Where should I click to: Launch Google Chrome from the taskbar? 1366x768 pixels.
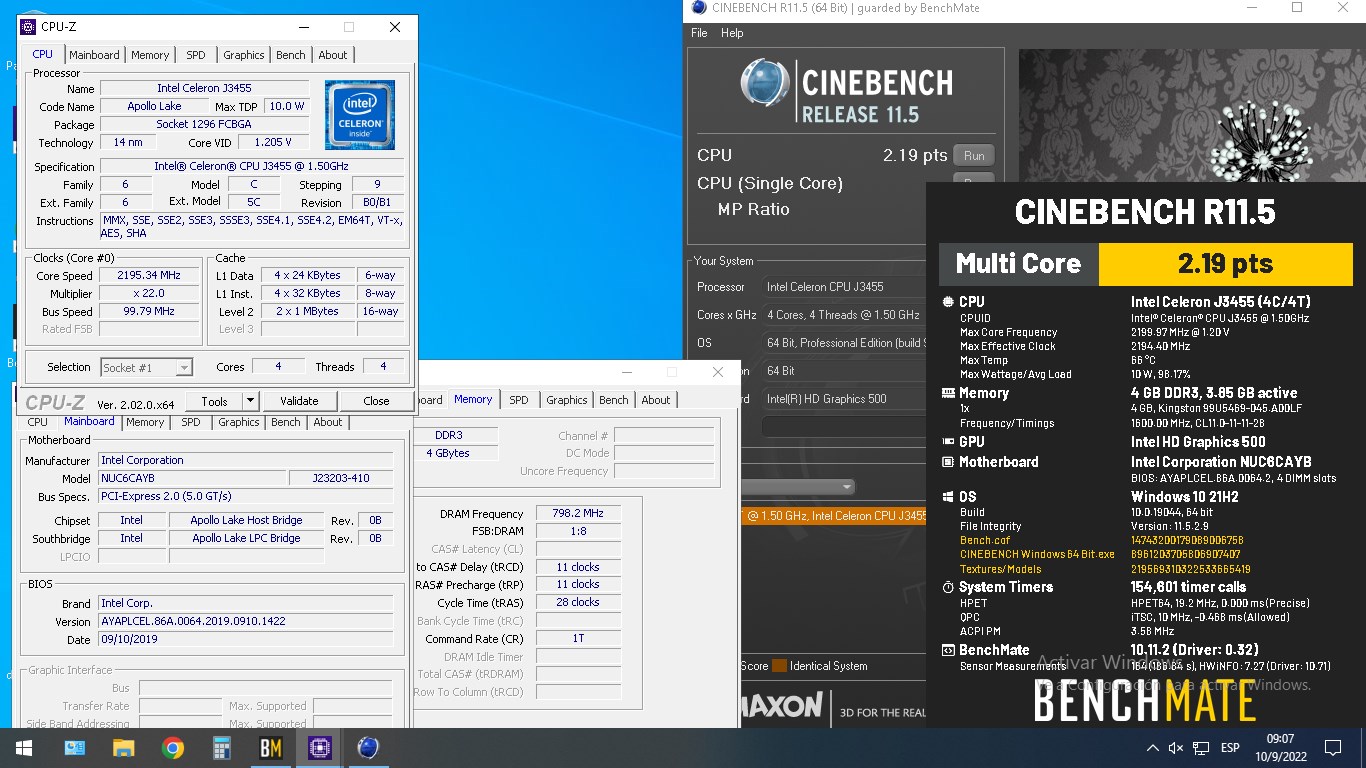[173, 747]
